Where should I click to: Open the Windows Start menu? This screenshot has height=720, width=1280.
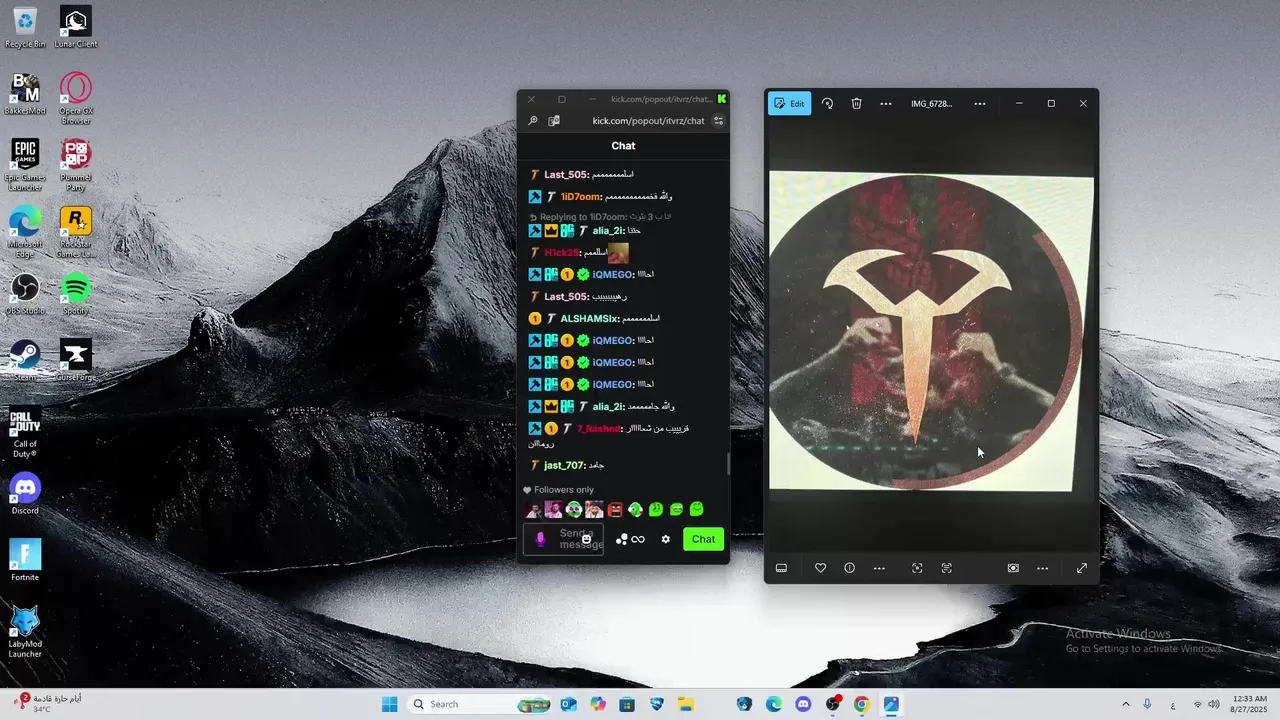(x=390, y=704)
